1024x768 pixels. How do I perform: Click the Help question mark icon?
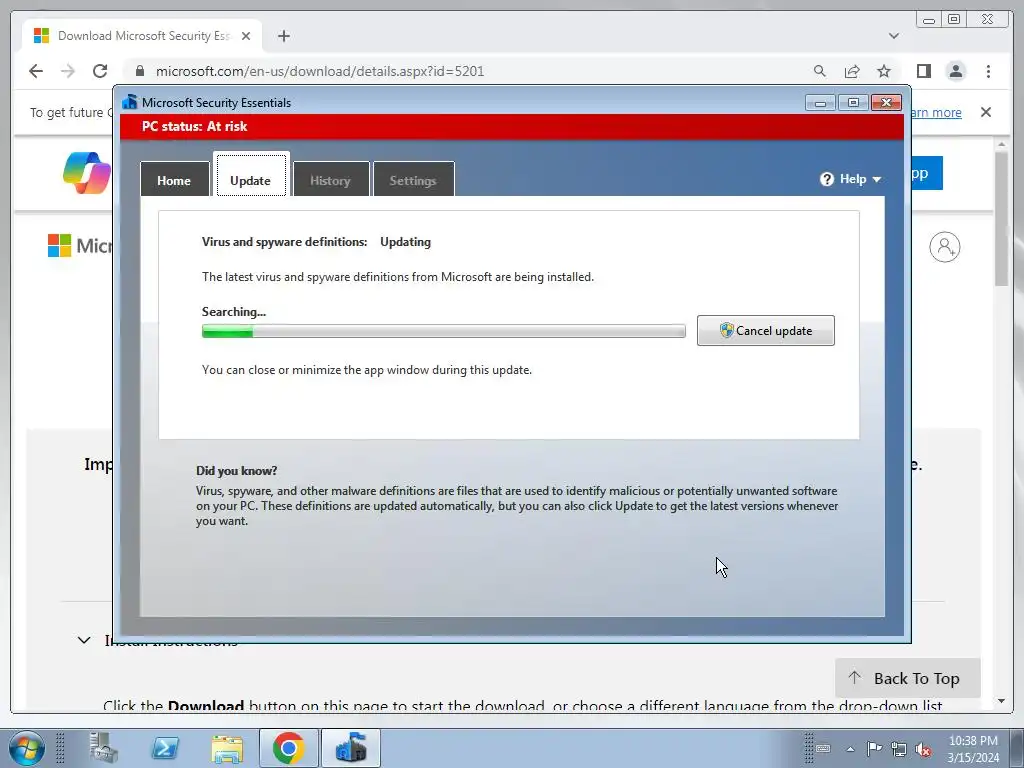point(827,179)
